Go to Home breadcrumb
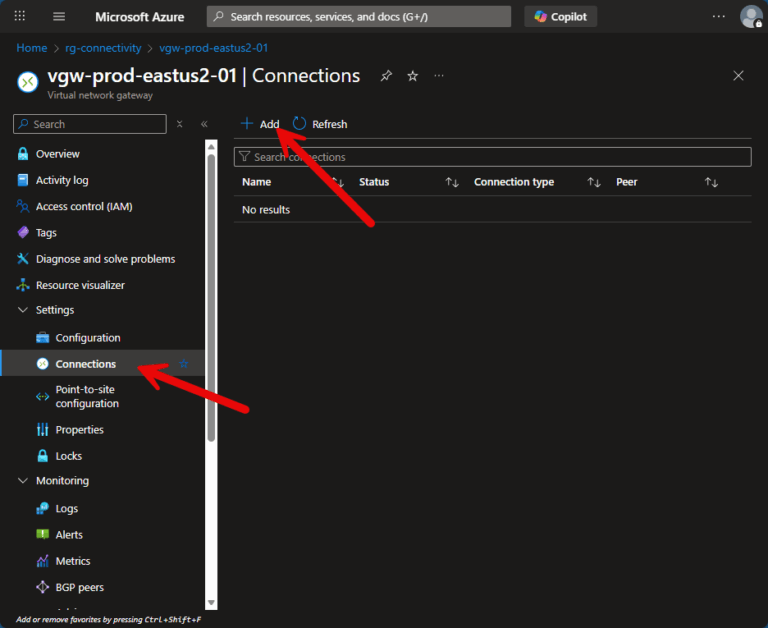 click(32, 48)
